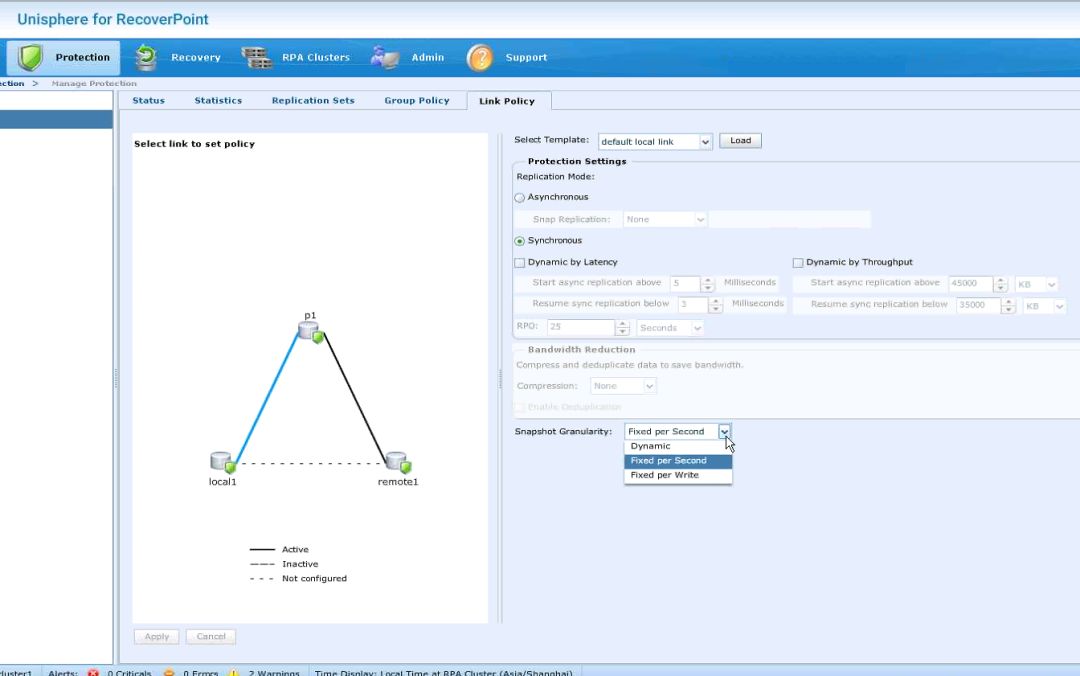Open the RPO Seconds unit dropdown

click(x=670, y=328)
